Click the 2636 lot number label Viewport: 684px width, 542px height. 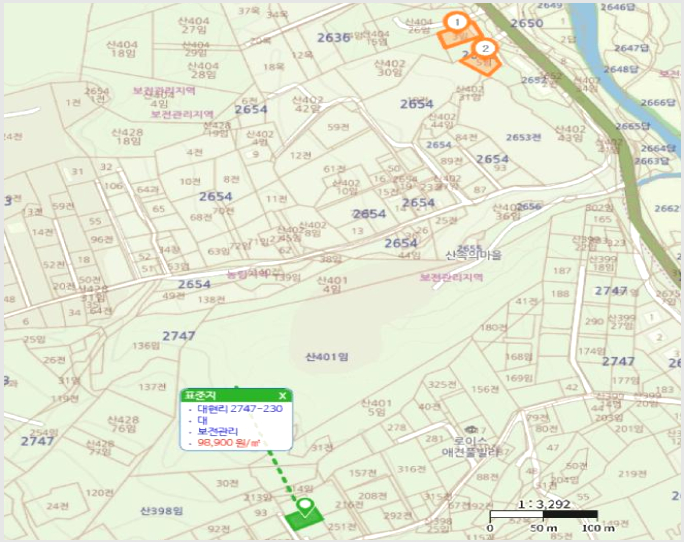[x=334, y=38]
